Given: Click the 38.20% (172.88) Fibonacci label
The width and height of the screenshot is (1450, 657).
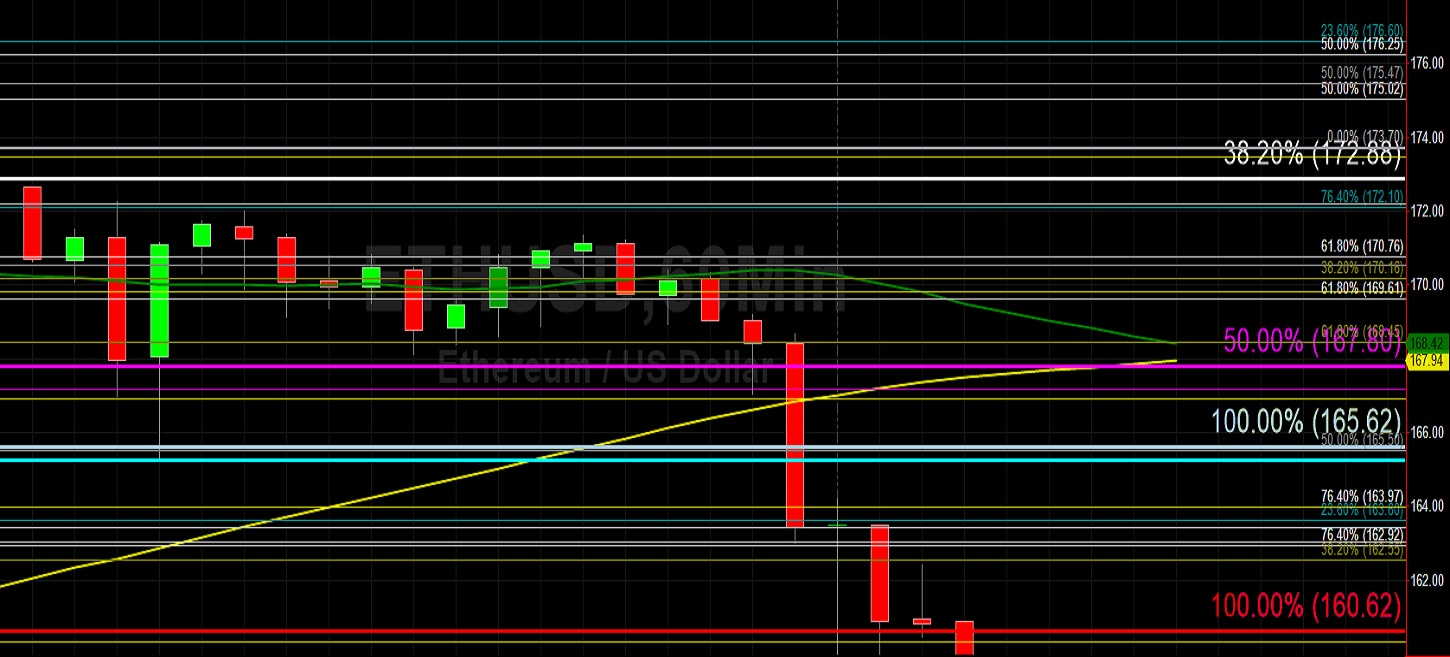Looking at the screenshot, I should tap(1313, 154).
